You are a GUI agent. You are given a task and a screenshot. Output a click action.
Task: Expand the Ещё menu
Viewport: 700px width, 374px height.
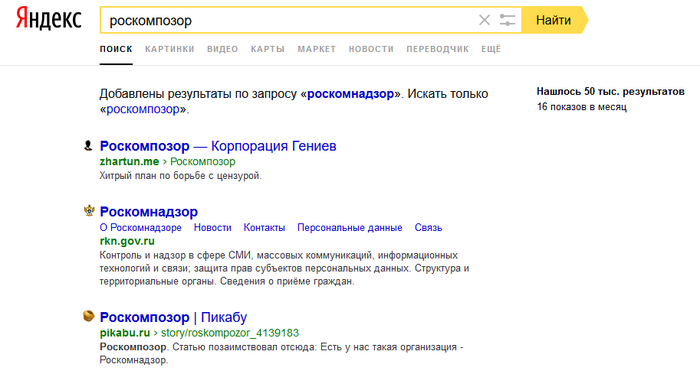coord(491,49)
